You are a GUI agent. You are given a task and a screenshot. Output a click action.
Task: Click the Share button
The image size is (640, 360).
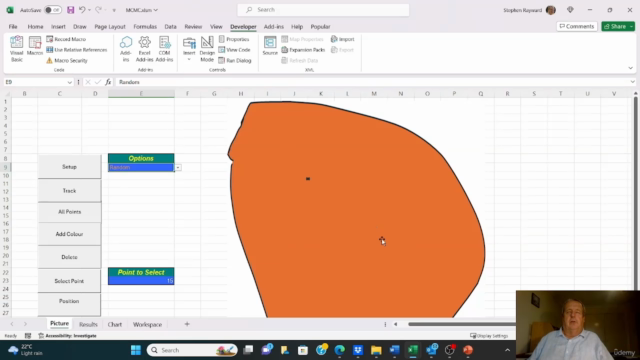[618, 26]
